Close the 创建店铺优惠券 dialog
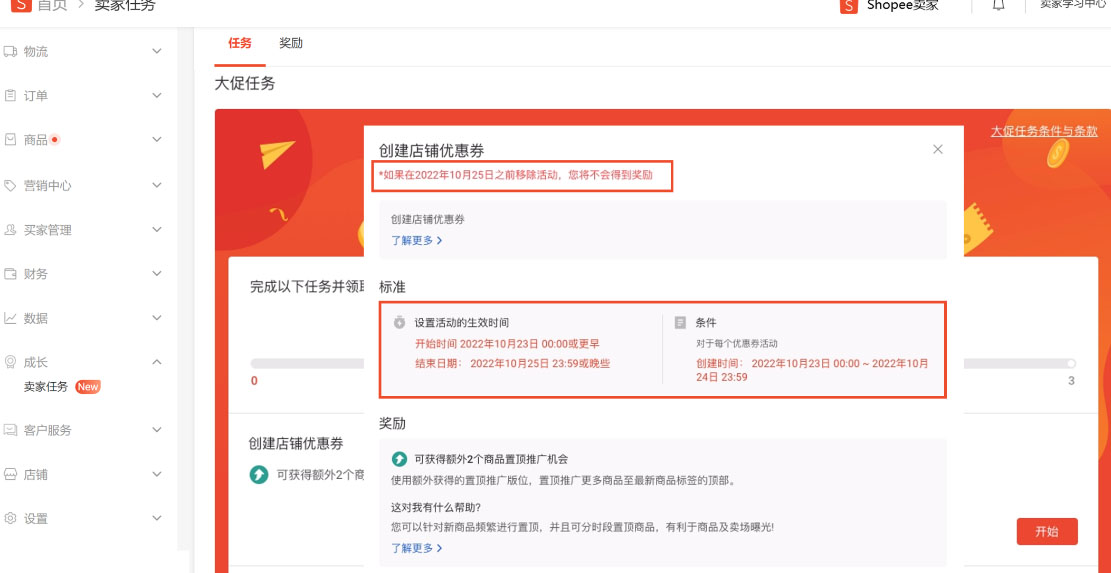1111x573 pixels. coord(937,150)
